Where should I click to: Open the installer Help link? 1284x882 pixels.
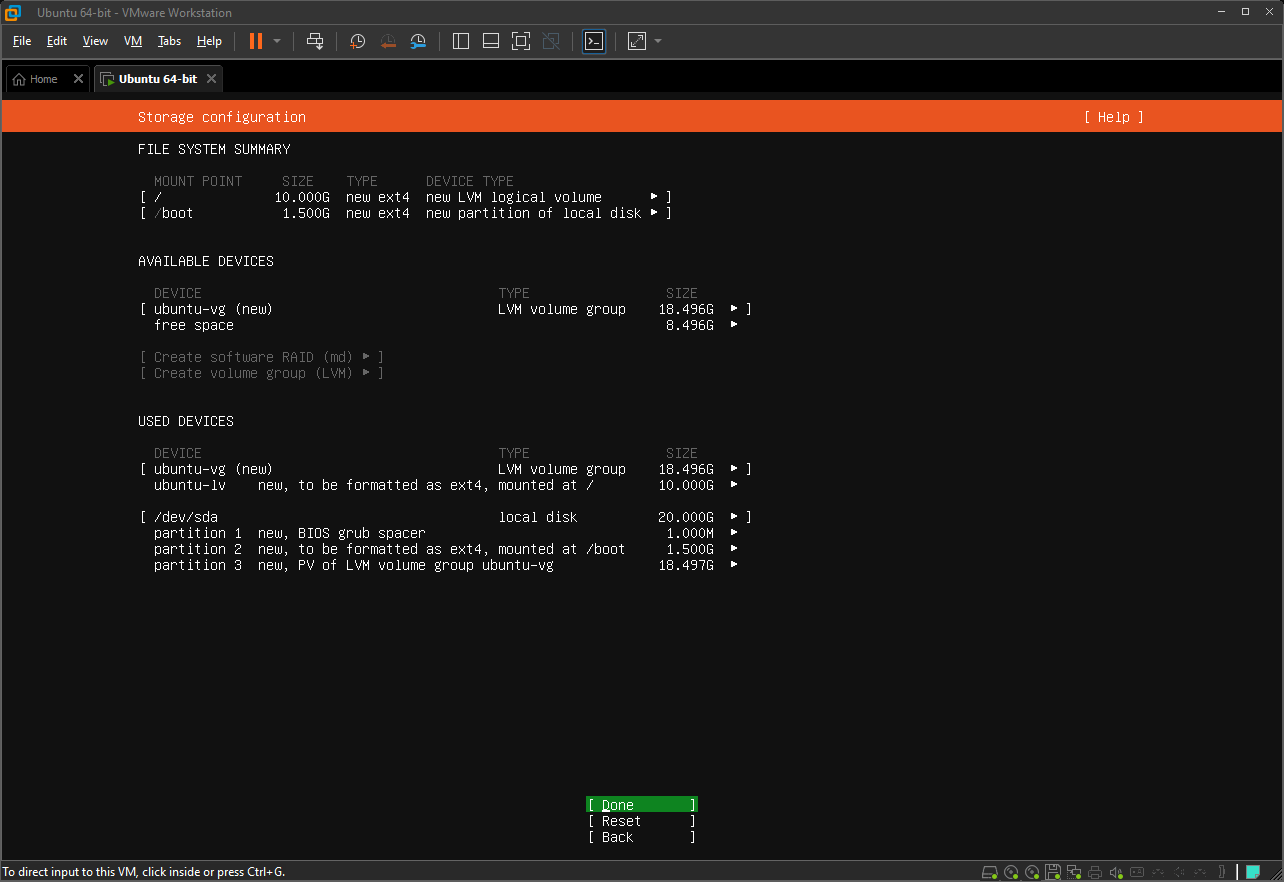click(x=1113, y=117)
